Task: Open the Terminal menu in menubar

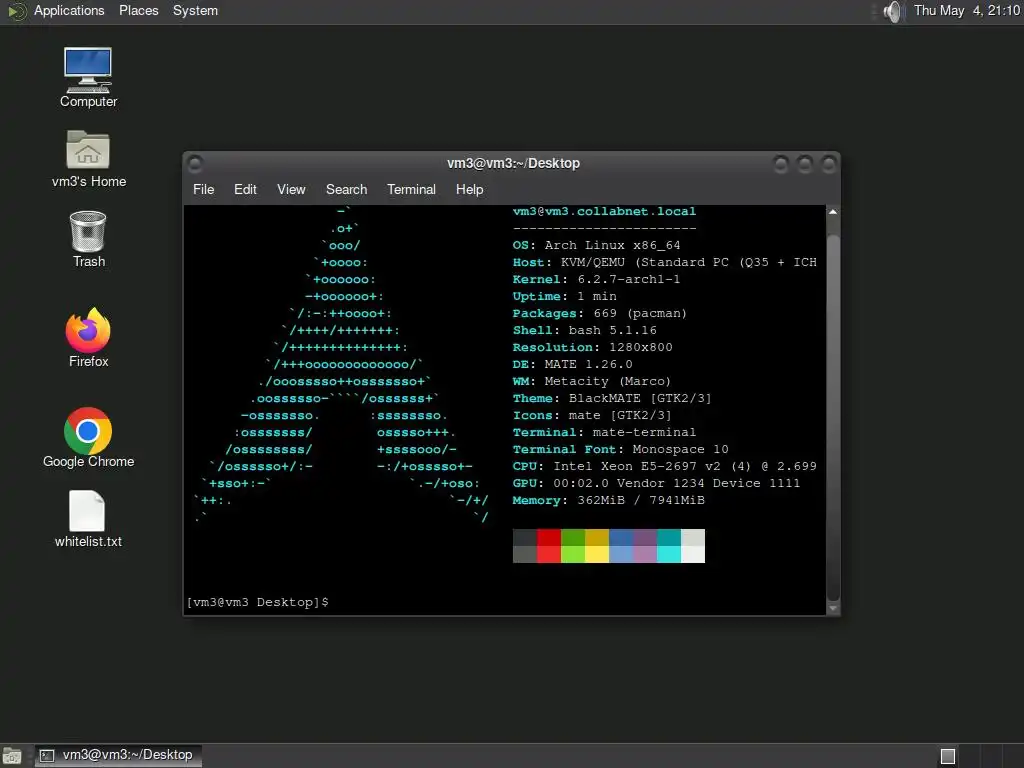Action: point(411,189)
